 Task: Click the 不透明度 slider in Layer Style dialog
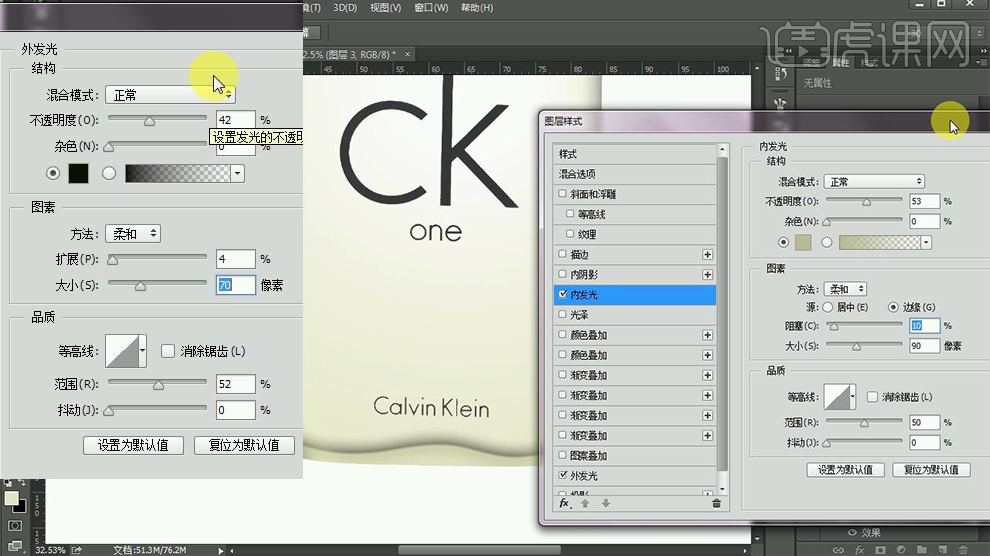tap(864, 201)
